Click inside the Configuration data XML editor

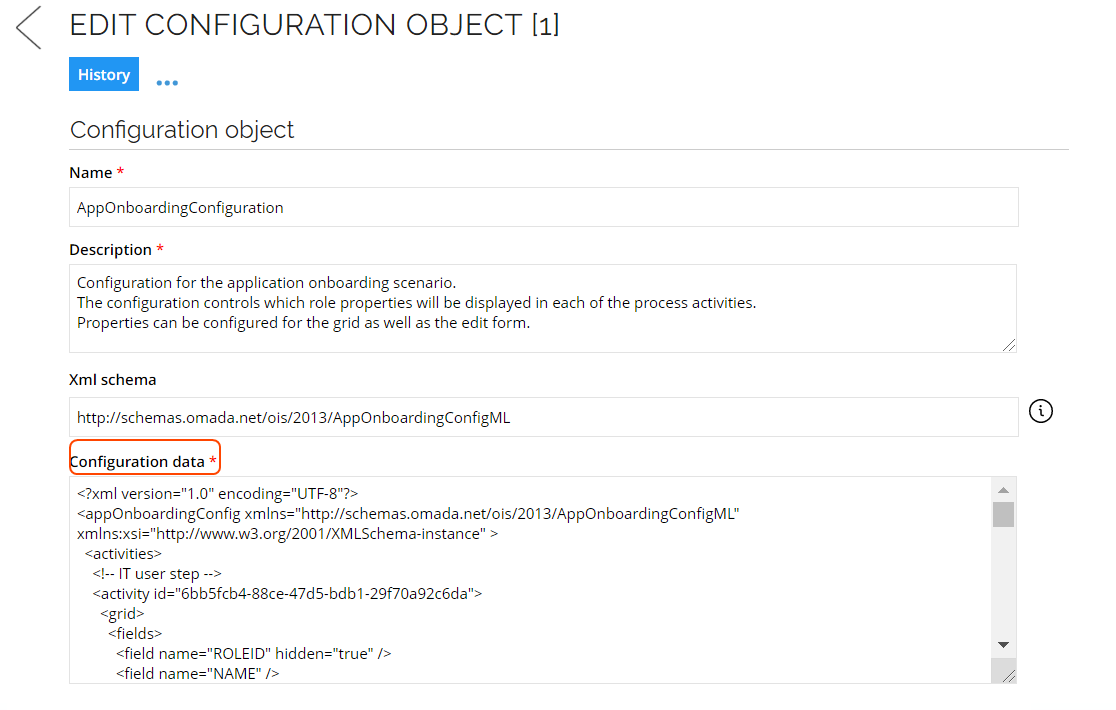[x=530, y=580]
